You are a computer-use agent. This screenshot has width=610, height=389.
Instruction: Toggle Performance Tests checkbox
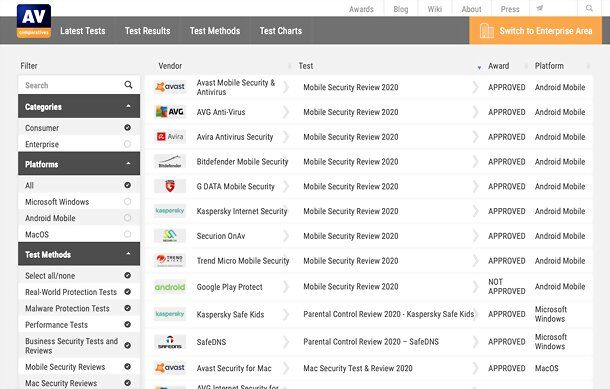pyautogui.click(x=127, y=324)
